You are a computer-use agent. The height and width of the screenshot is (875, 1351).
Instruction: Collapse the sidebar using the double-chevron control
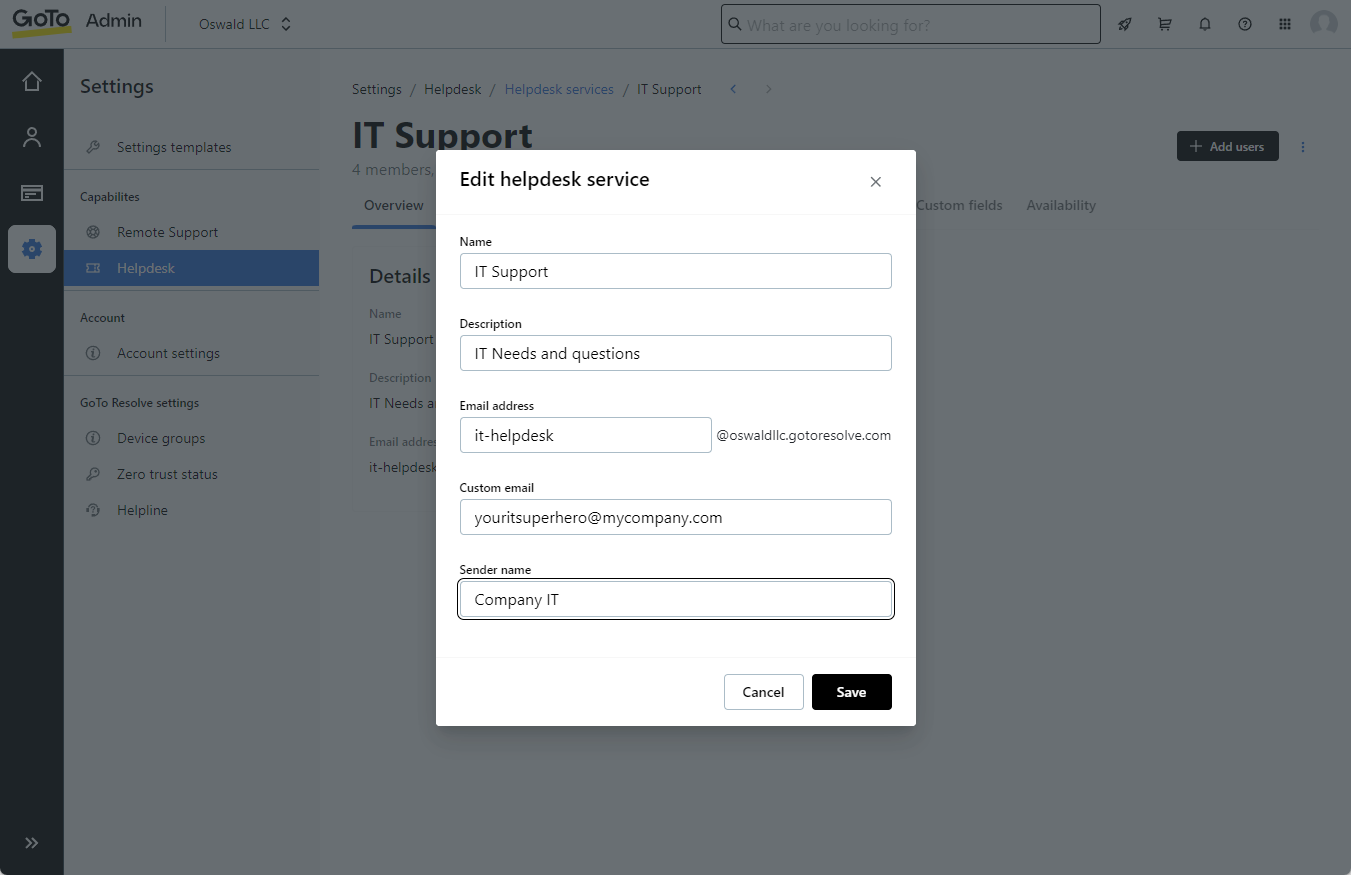tap(31, 843)
